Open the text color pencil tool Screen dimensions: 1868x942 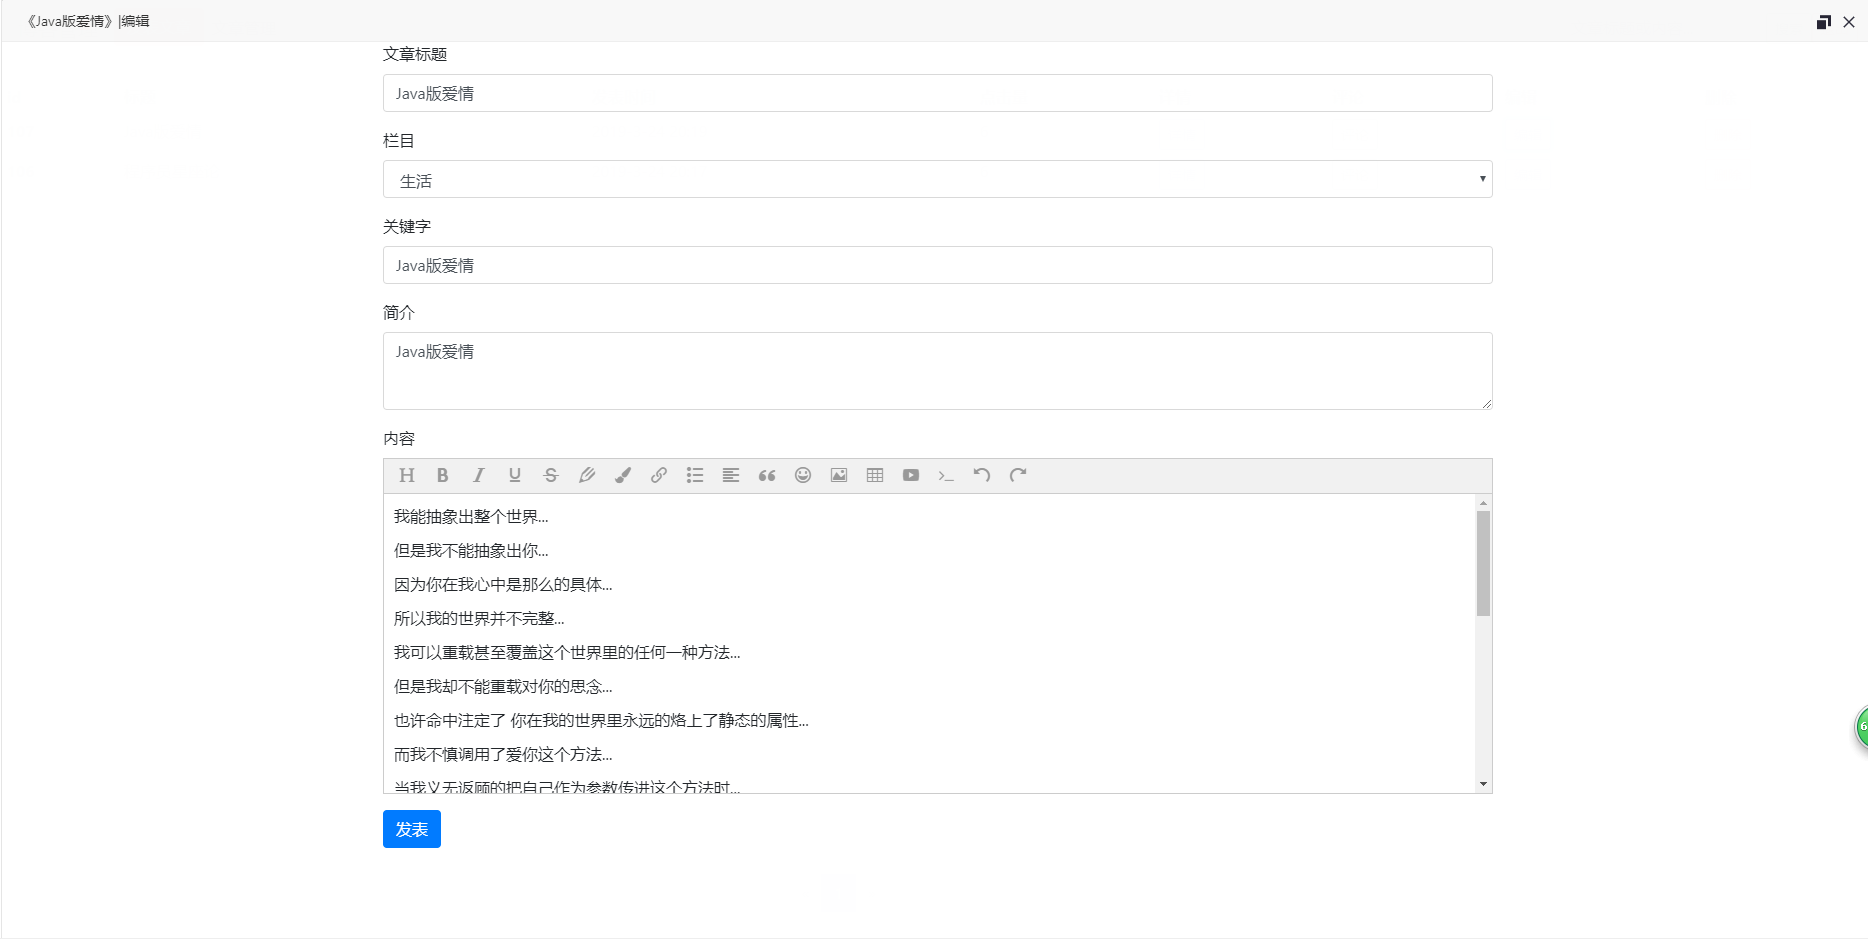click(587, 476)
